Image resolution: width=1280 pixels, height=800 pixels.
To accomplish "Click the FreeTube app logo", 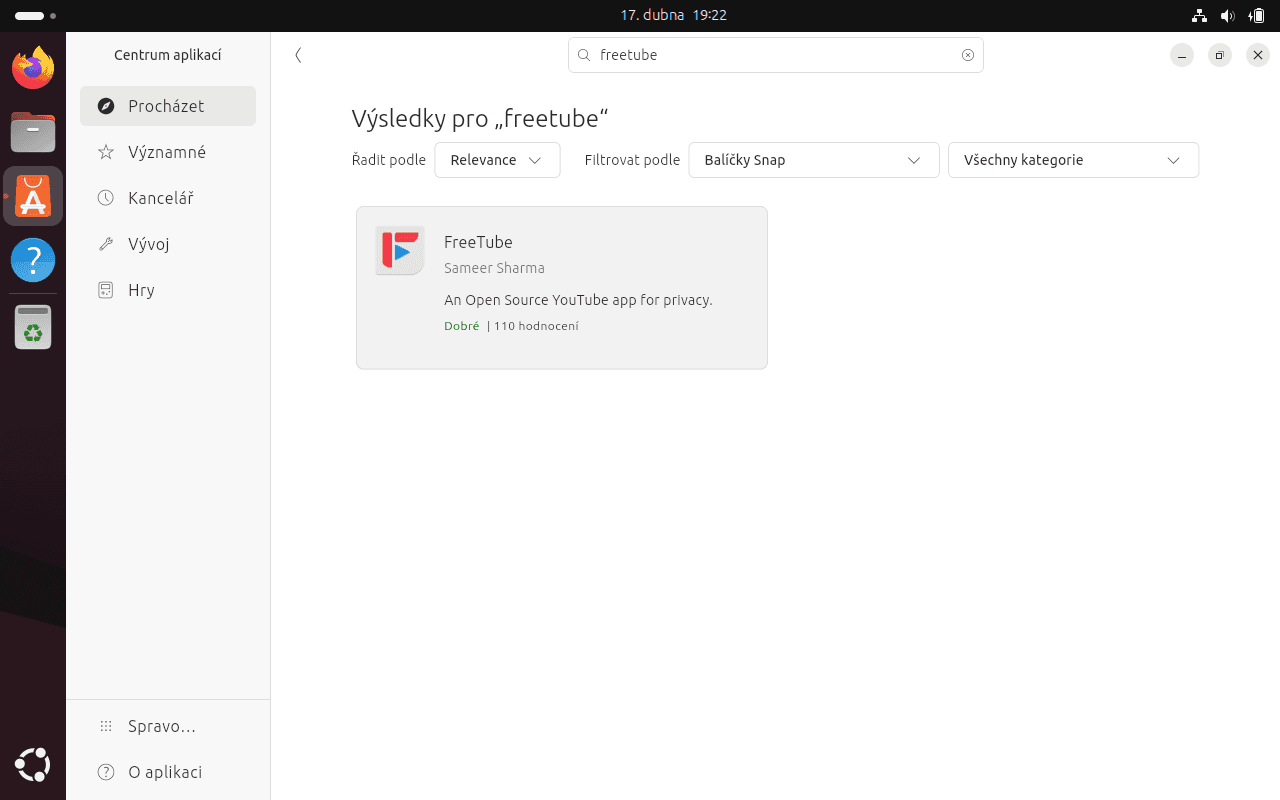I will coord(400,250).
